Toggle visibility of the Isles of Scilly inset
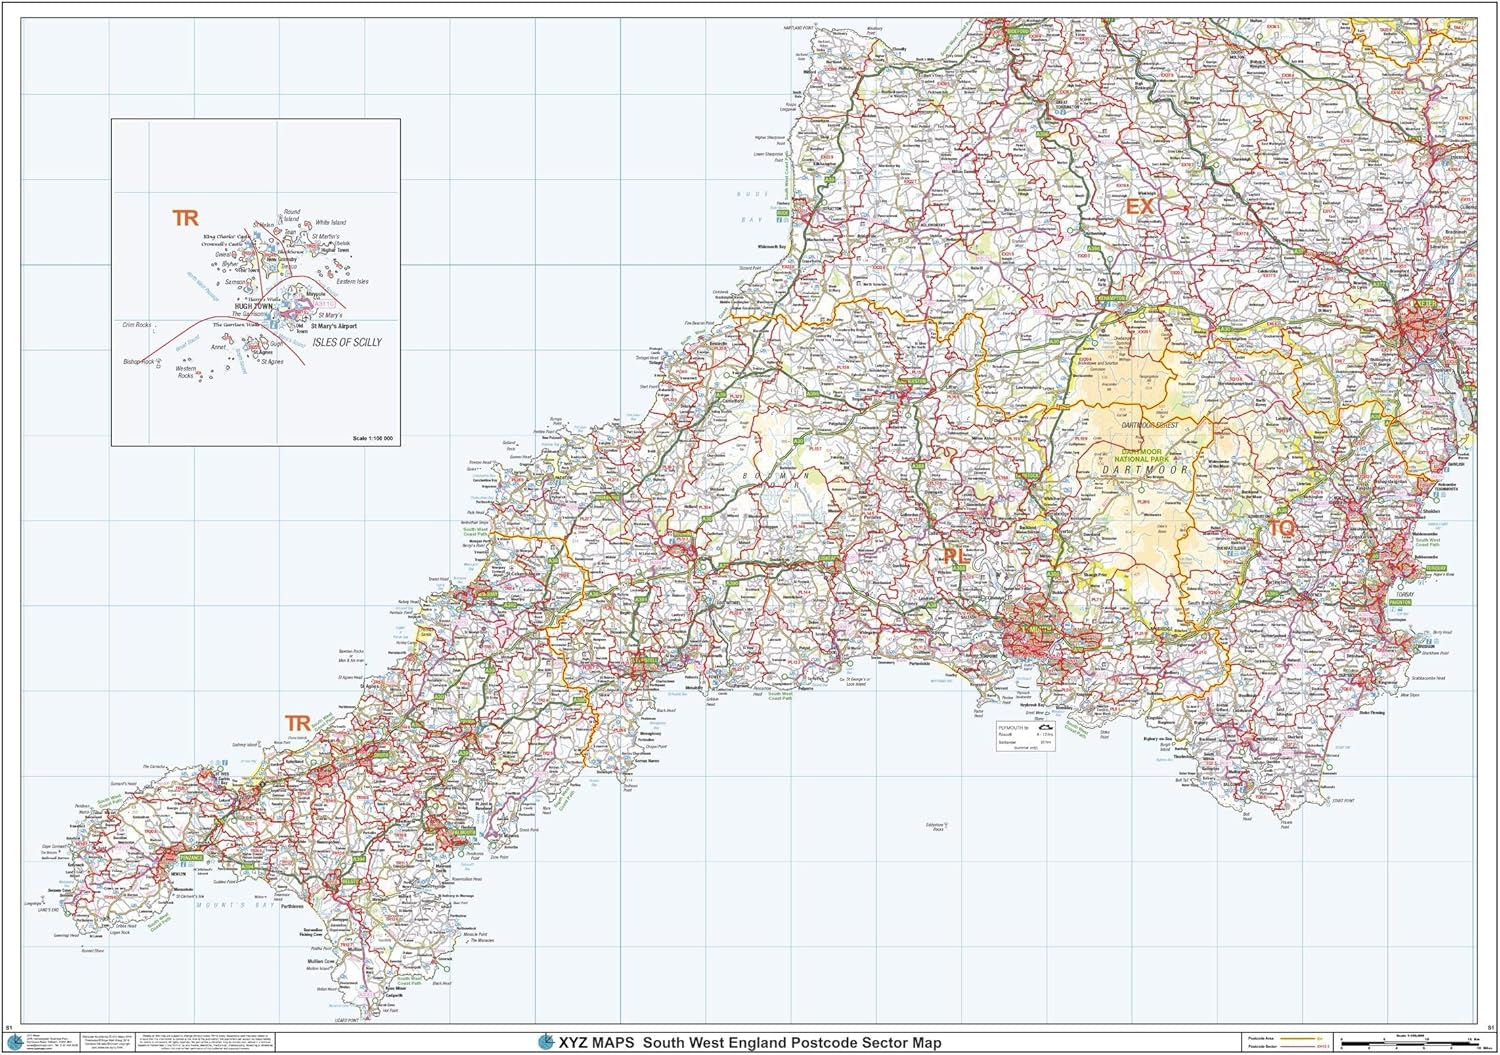 click(x=255, y=280)
